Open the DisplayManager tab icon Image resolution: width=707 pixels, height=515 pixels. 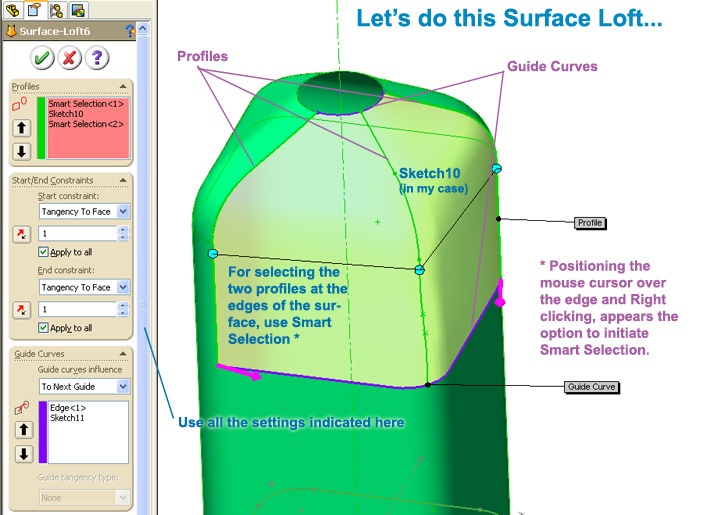pos(78,9)
